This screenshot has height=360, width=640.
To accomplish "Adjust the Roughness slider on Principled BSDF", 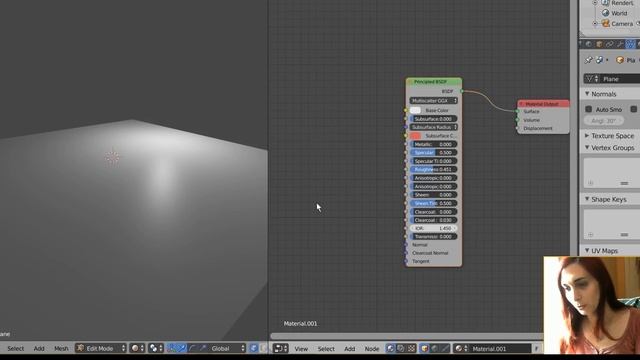I will [x=433, y=169].
